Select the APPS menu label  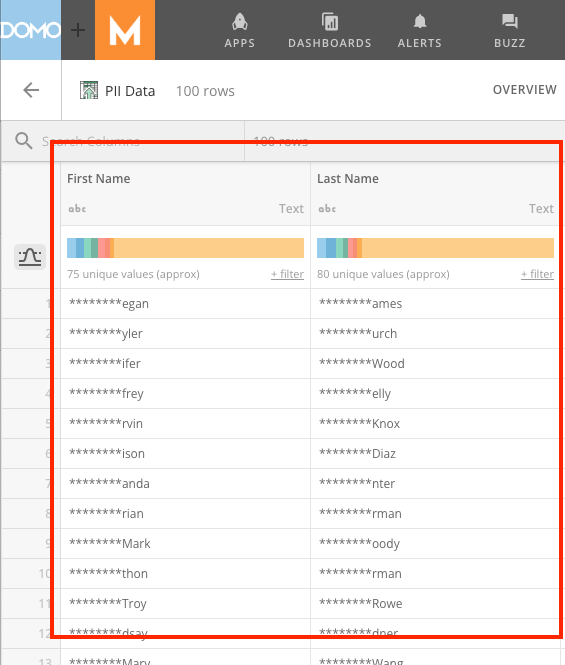point(240,43)
